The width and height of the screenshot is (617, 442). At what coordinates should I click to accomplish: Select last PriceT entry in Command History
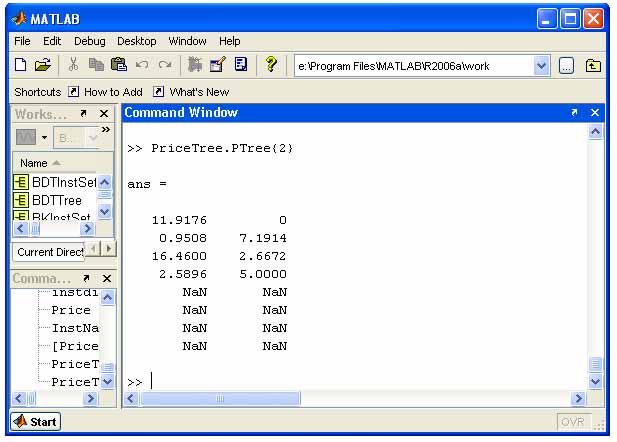coord(75,382)
